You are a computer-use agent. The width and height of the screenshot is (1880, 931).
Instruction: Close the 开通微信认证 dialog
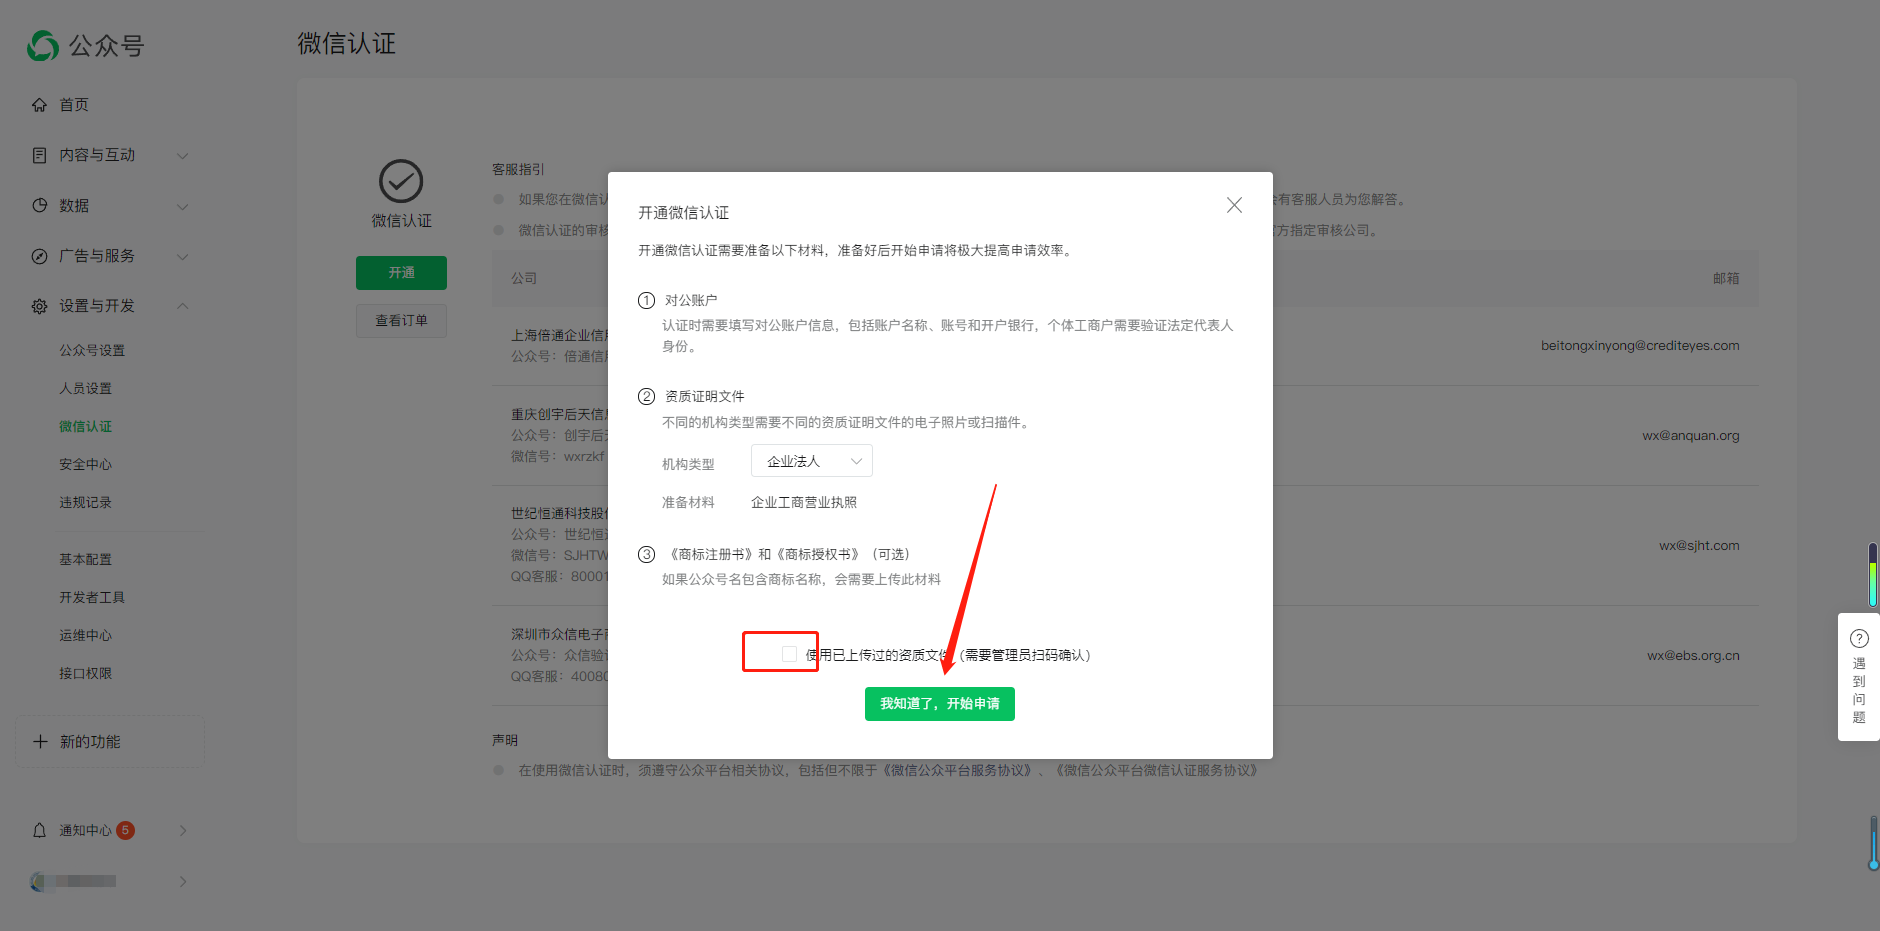(1234, 205)
